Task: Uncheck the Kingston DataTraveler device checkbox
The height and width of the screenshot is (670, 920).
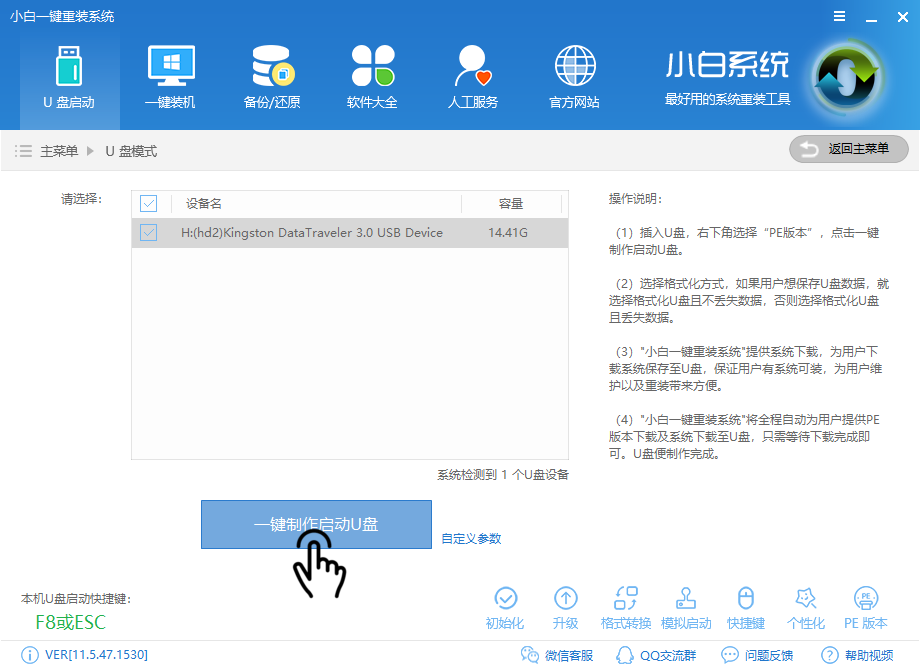Action: tap(149, 232)
